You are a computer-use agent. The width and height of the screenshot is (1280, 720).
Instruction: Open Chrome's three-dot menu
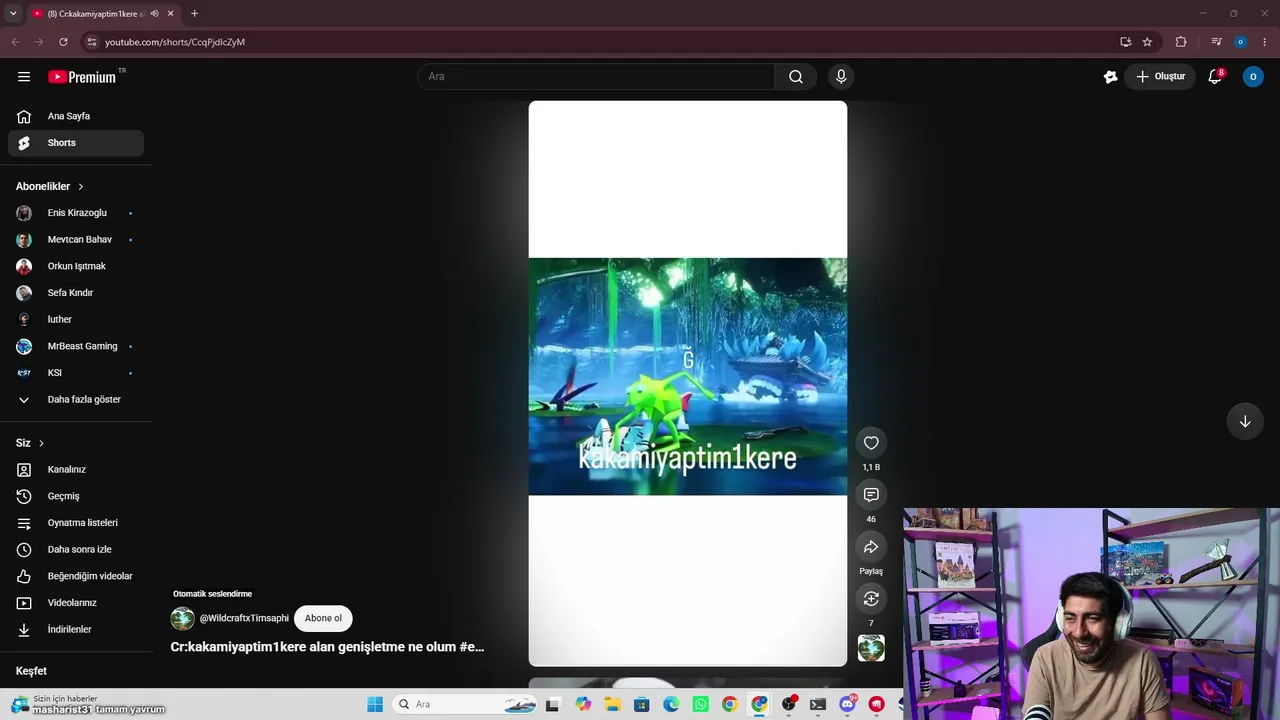pyautogui.click(x=1265, y=42)
